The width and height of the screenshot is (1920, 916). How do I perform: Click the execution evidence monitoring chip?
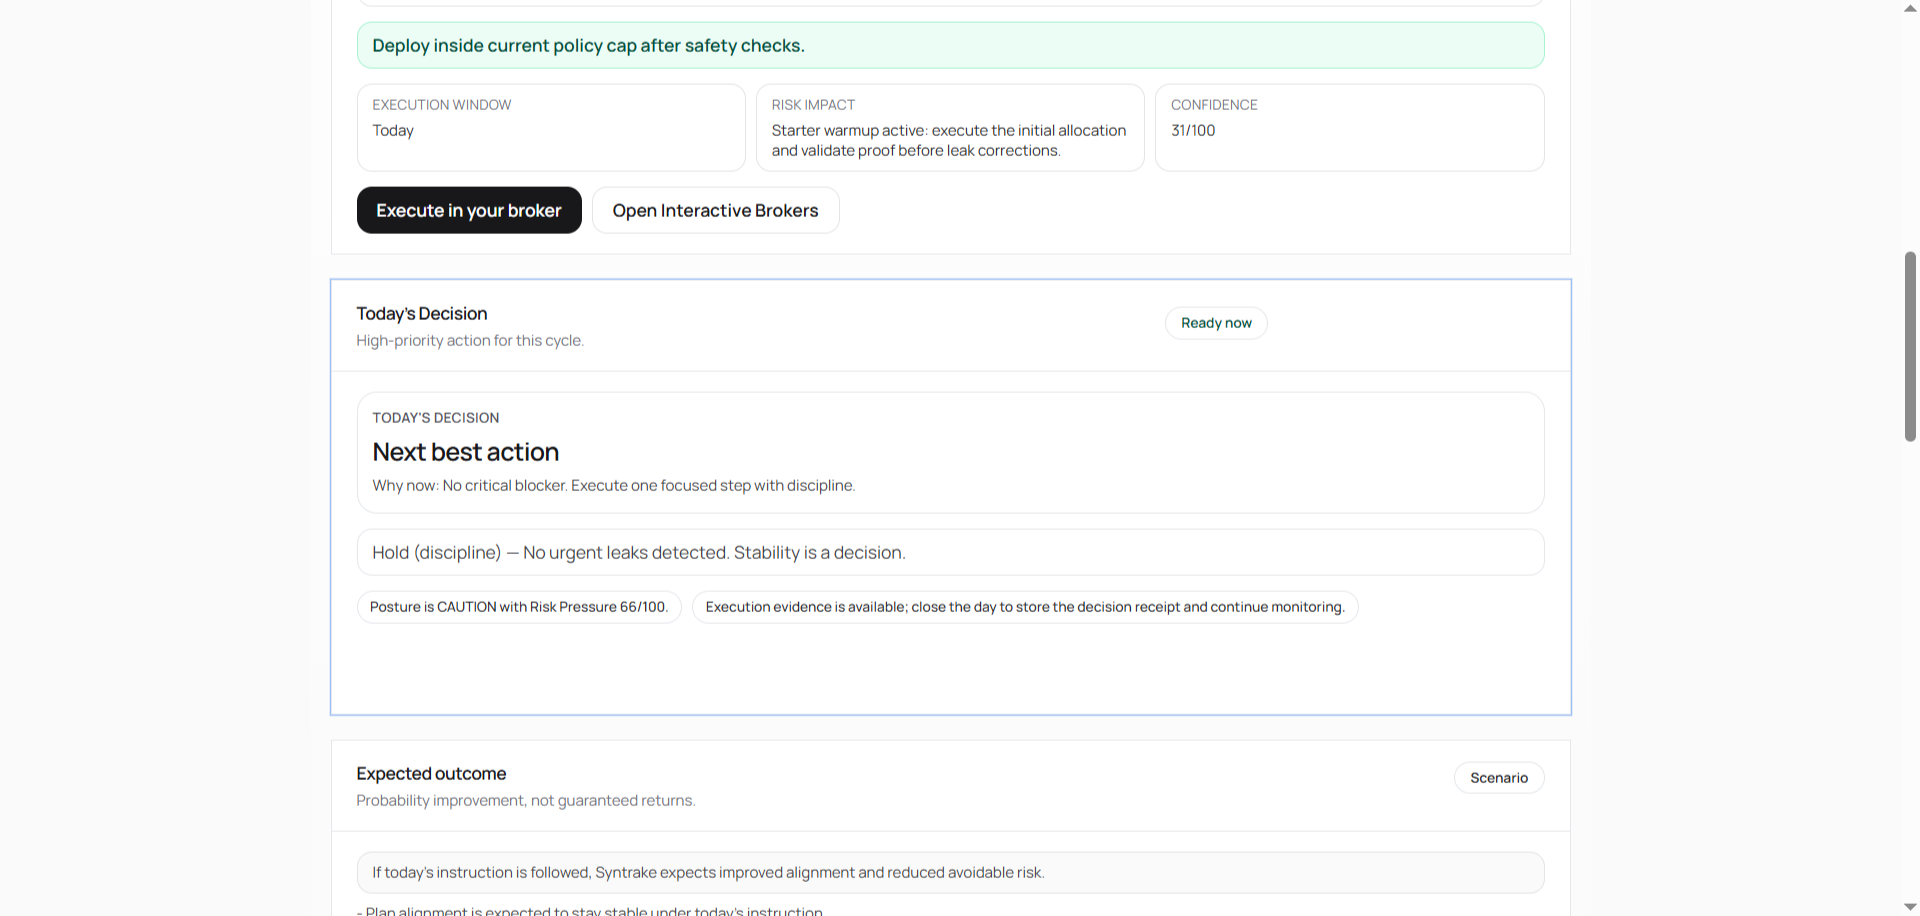coord(1024,607)
